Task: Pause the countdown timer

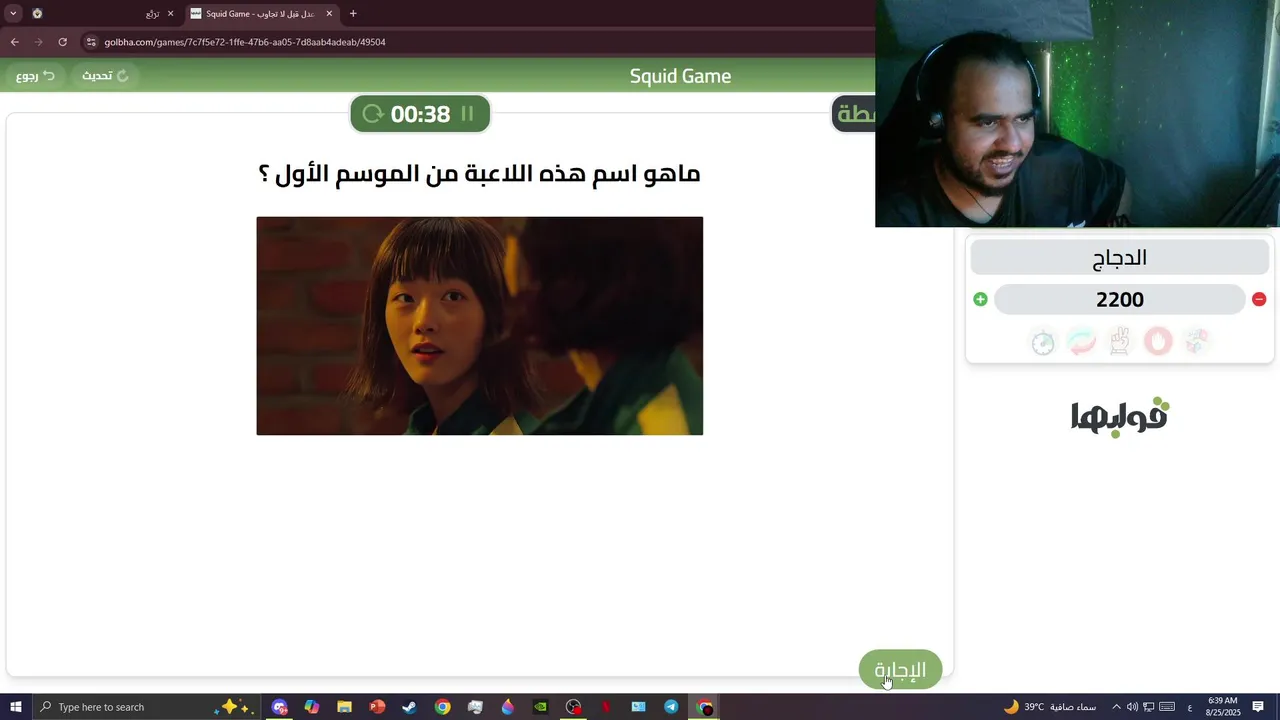Action: [467, 114]
